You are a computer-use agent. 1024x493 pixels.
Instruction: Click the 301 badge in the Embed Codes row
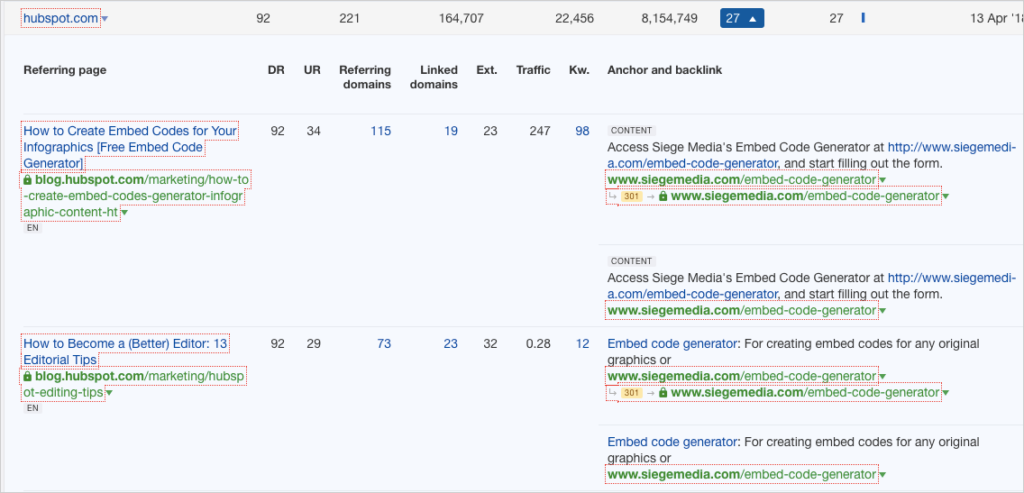click(x=632, y=196)
